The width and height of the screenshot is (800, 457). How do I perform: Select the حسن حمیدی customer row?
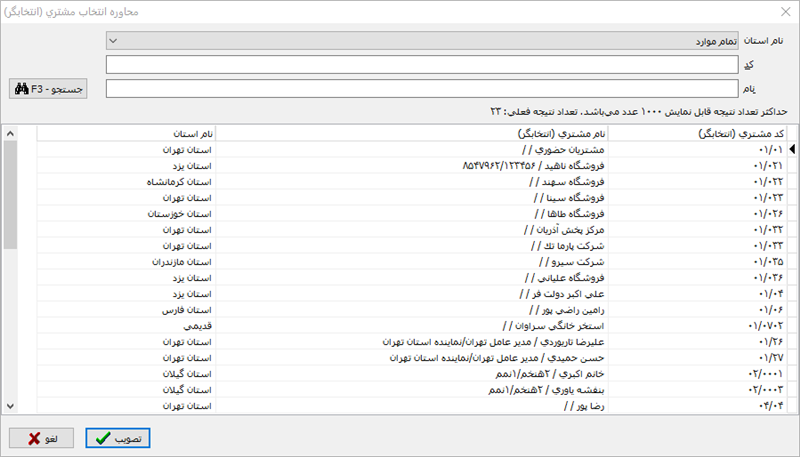click(x=412, y=357)
